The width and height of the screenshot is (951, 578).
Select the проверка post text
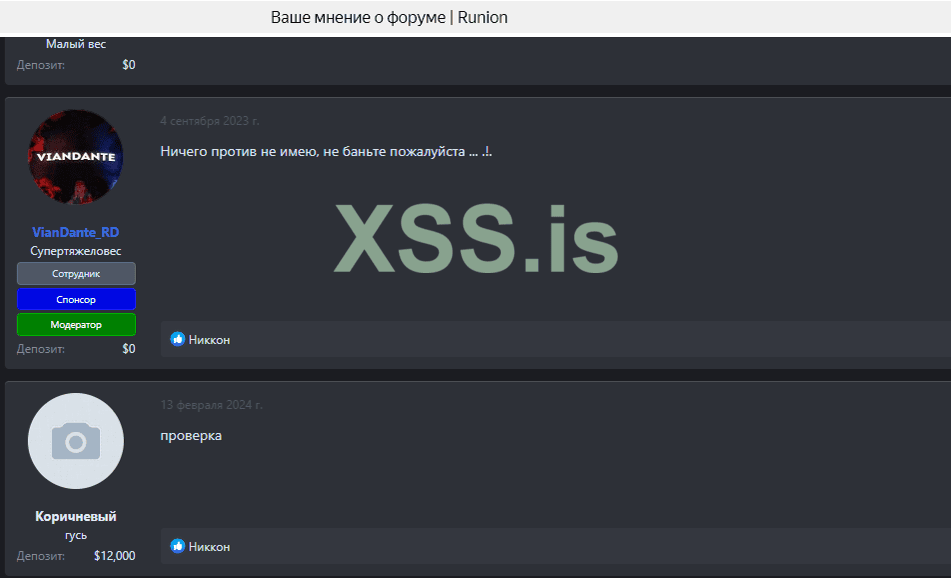tap(191, 435)
